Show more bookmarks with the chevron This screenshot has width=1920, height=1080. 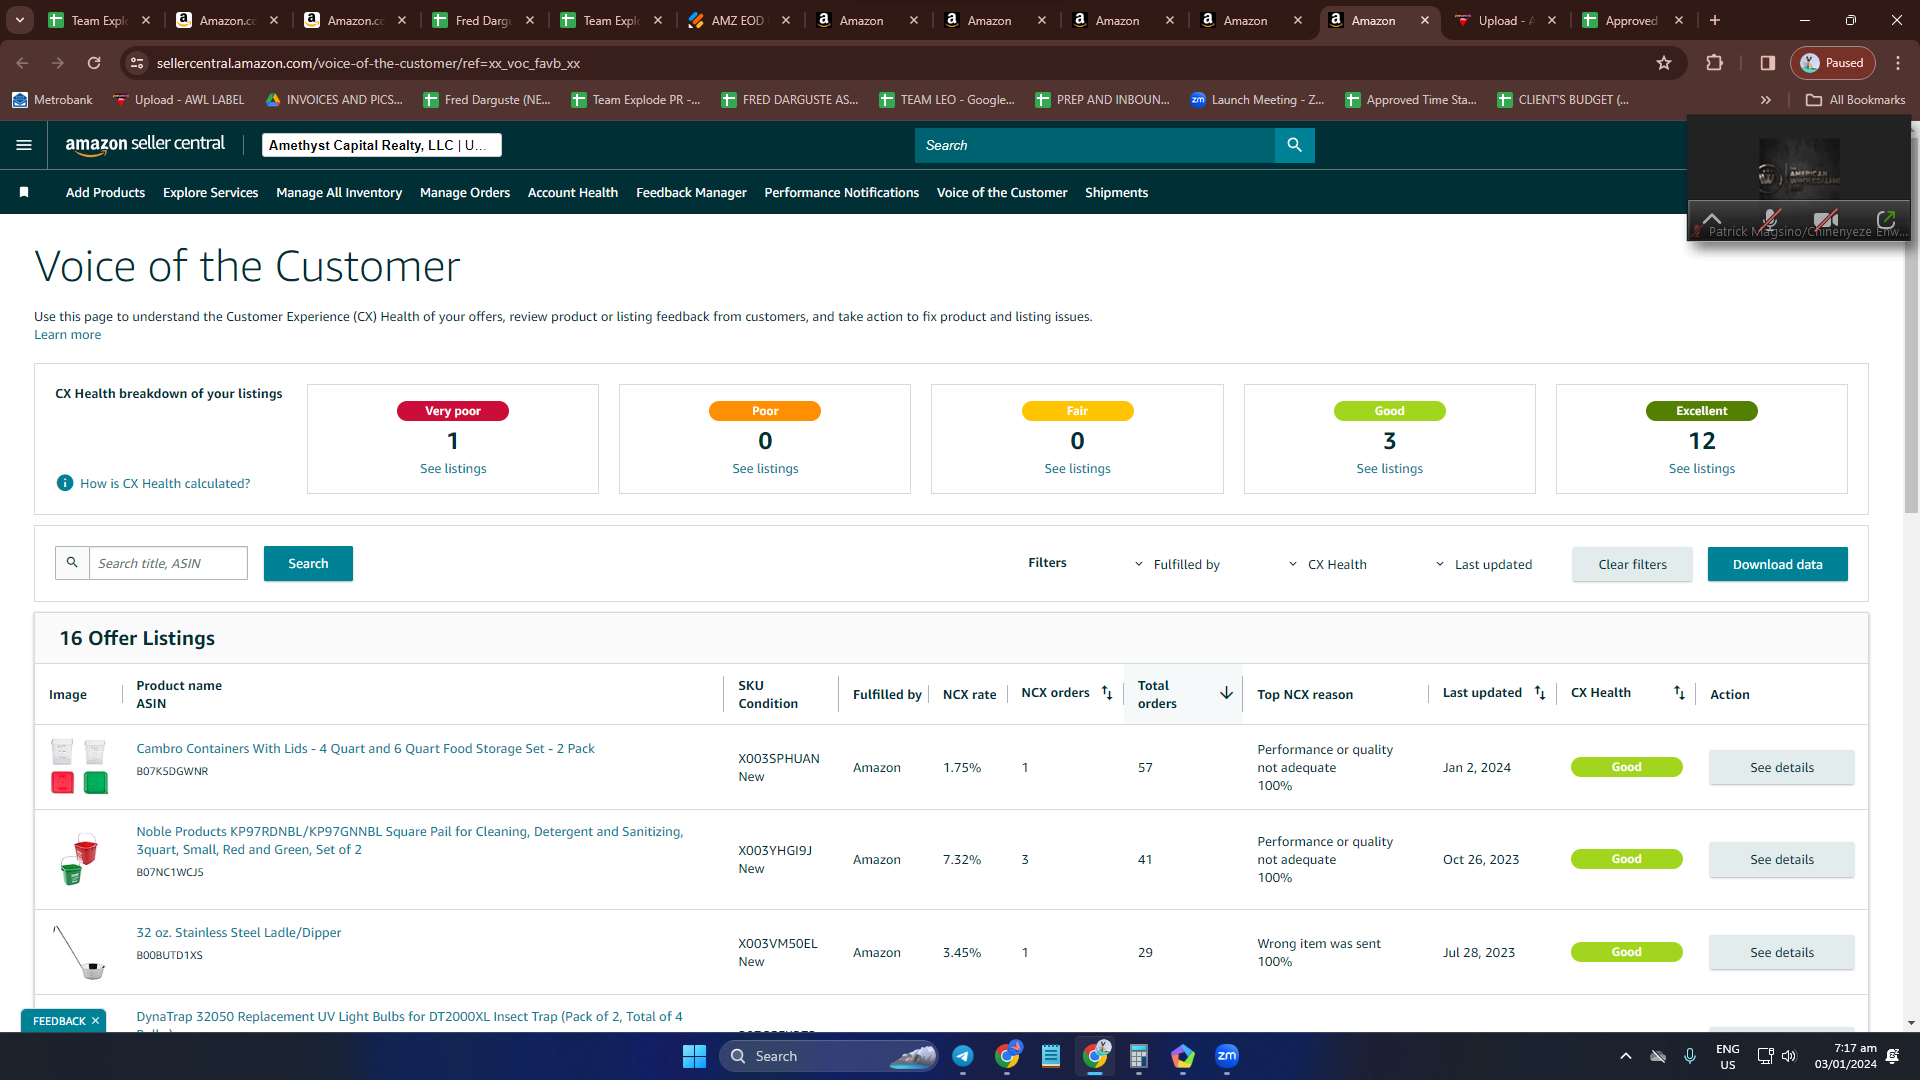click(1766, 100)
